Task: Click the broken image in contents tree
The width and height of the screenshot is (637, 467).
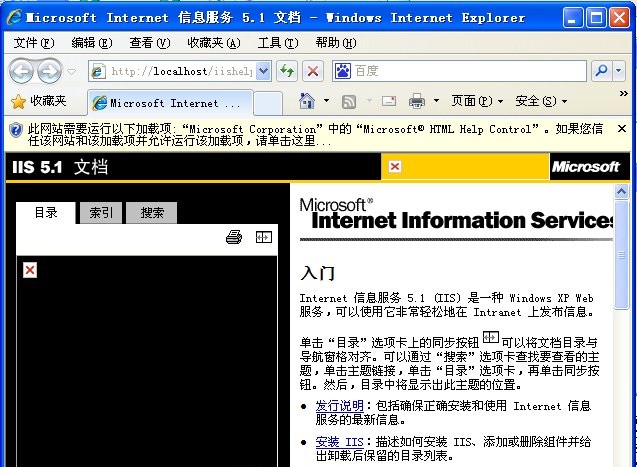Action: pos(30,270)
